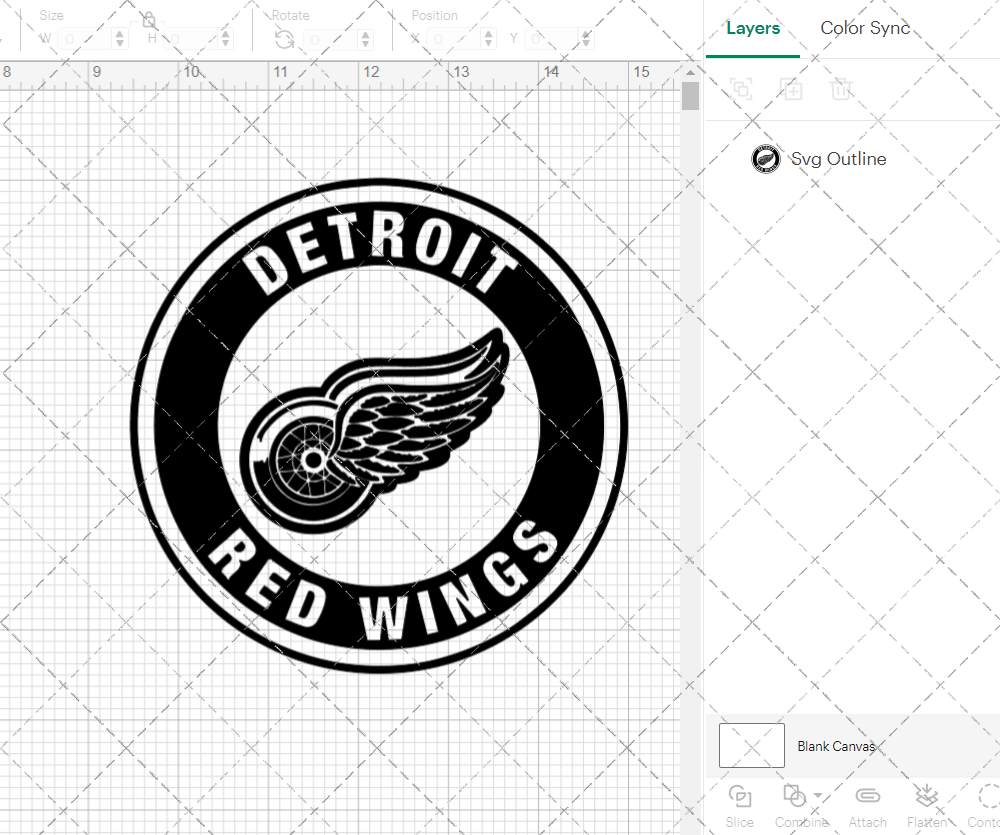This screenshot has height=835, width=1000.
Task: Click the canvas scrollbar up arrow
Action: 690,72
